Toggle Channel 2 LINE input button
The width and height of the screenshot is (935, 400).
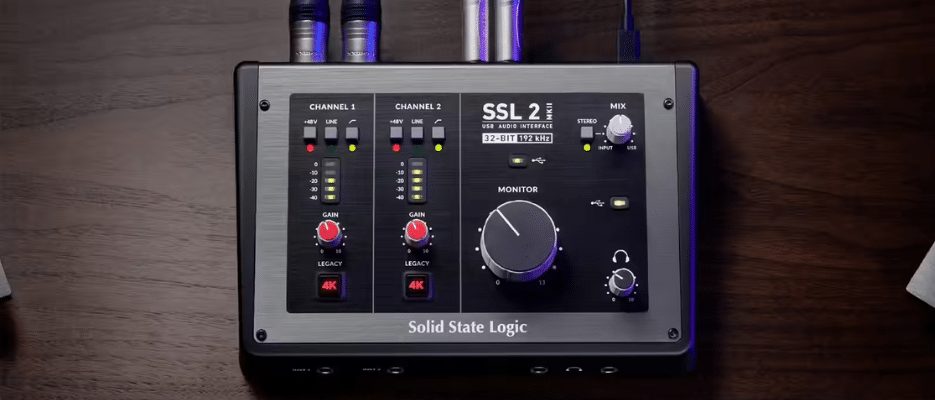point(417,133)
